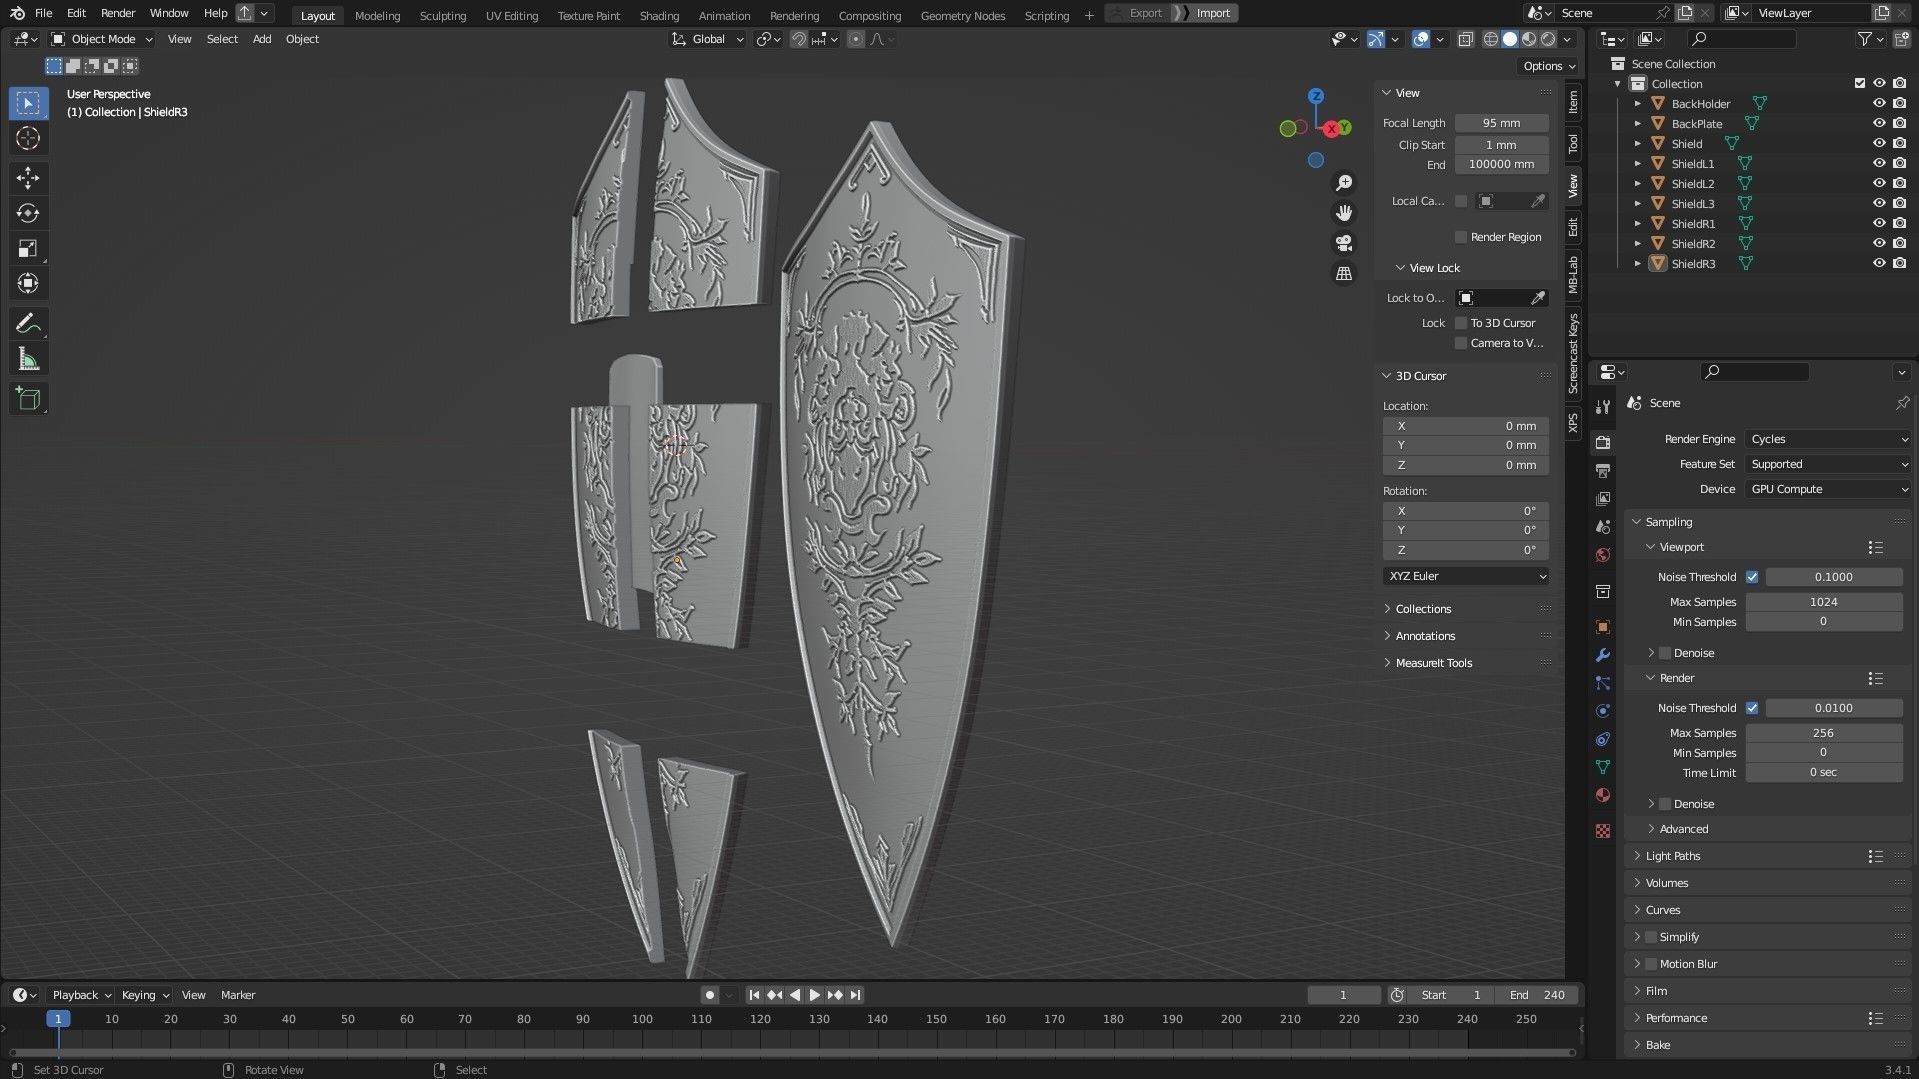Click the End frame 240 field
1919x1079 pixels.
point(1537,995)
